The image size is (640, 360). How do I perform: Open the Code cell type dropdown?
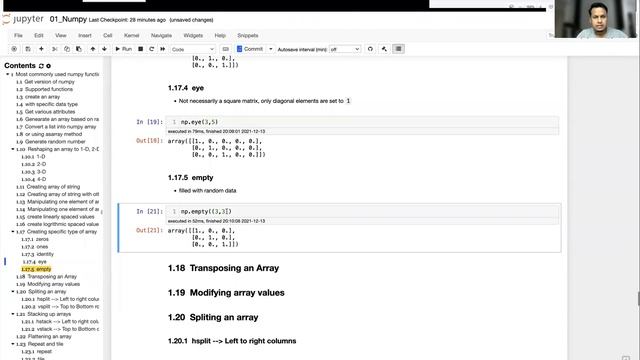(193, 49)
